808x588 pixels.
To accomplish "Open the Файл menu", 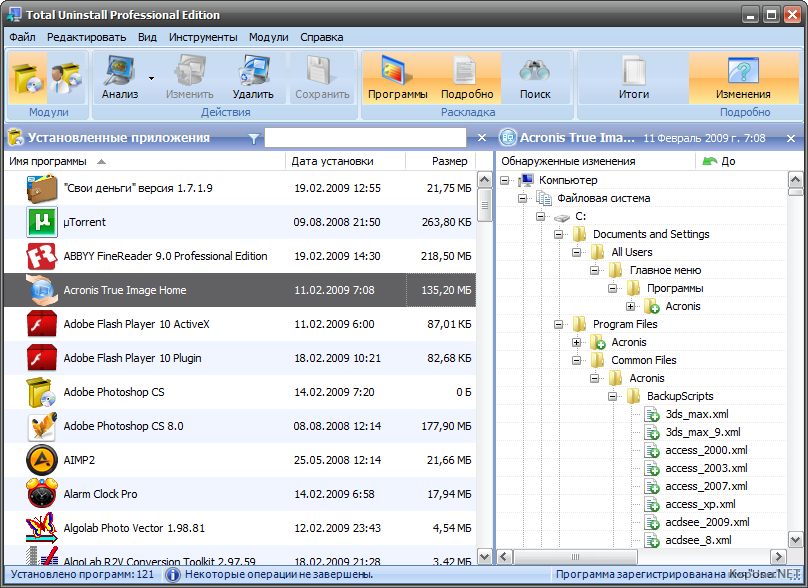I will pos(22,37).
